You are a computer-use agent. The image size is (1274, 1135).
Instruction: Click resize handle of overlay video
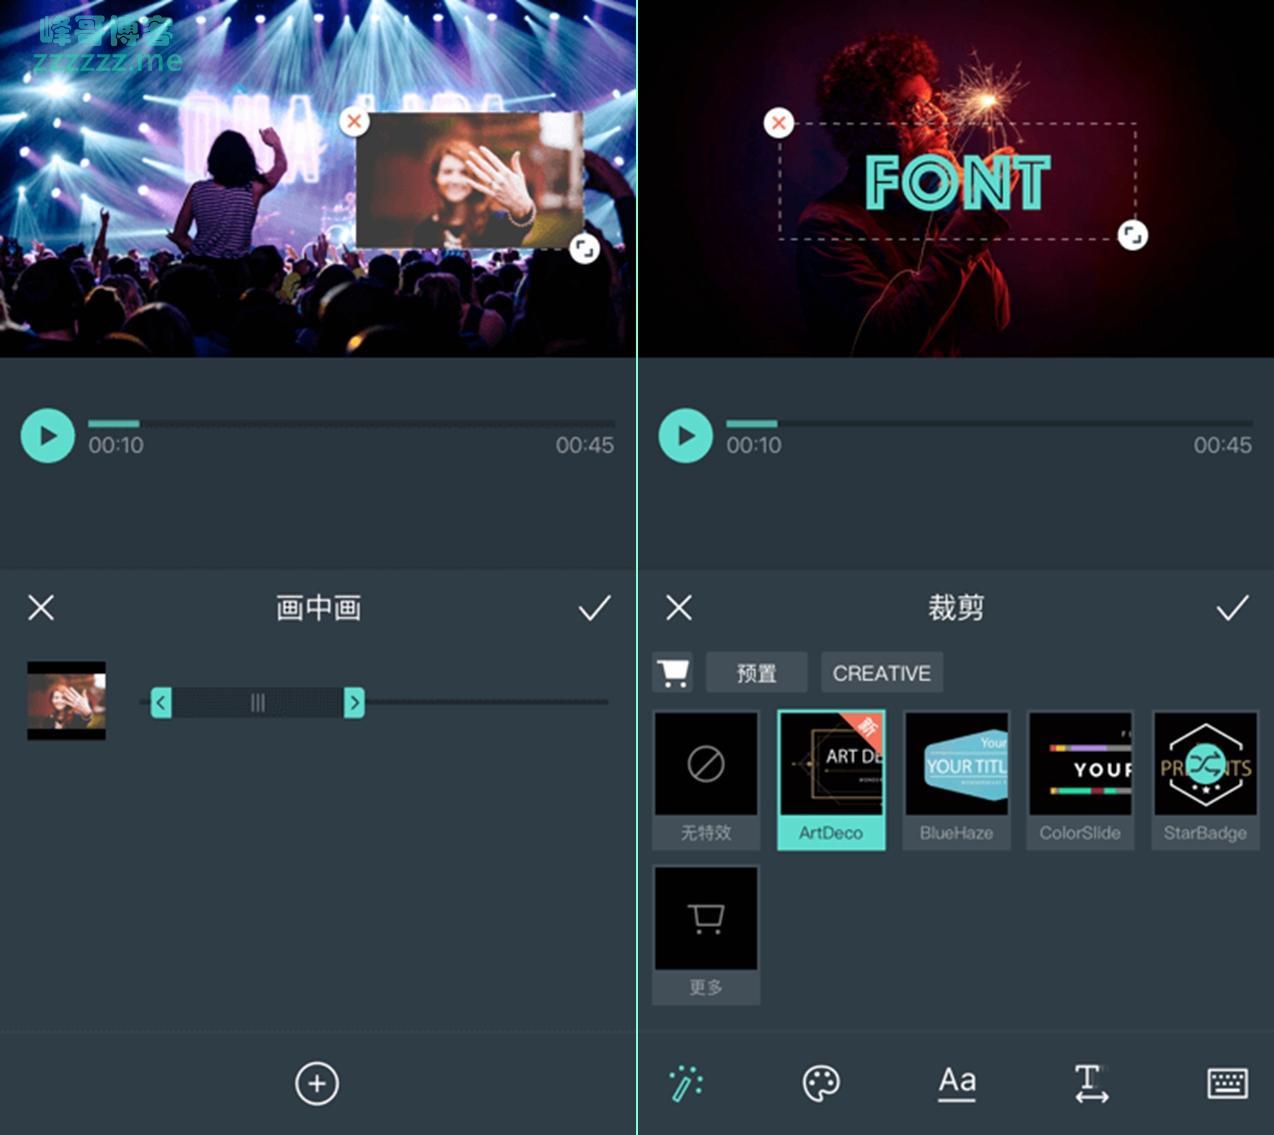tap(584, 249)
